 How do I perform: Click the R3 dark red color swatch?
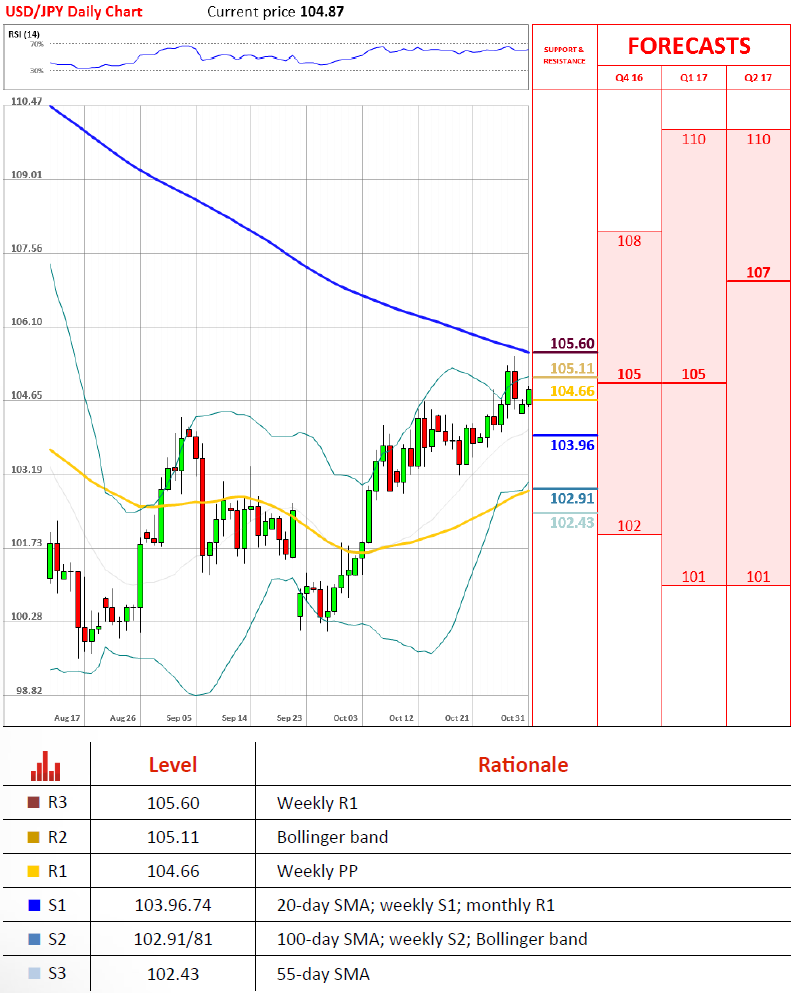(34, 802)
